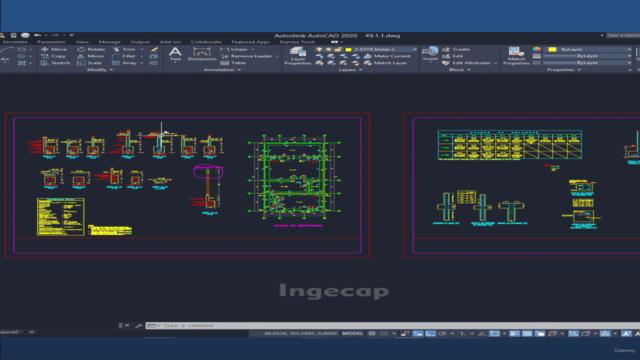The width and height of the screenshot is (640, 360).
Task: Click Make Current layer tool
Action: click(x=387, y=56)
